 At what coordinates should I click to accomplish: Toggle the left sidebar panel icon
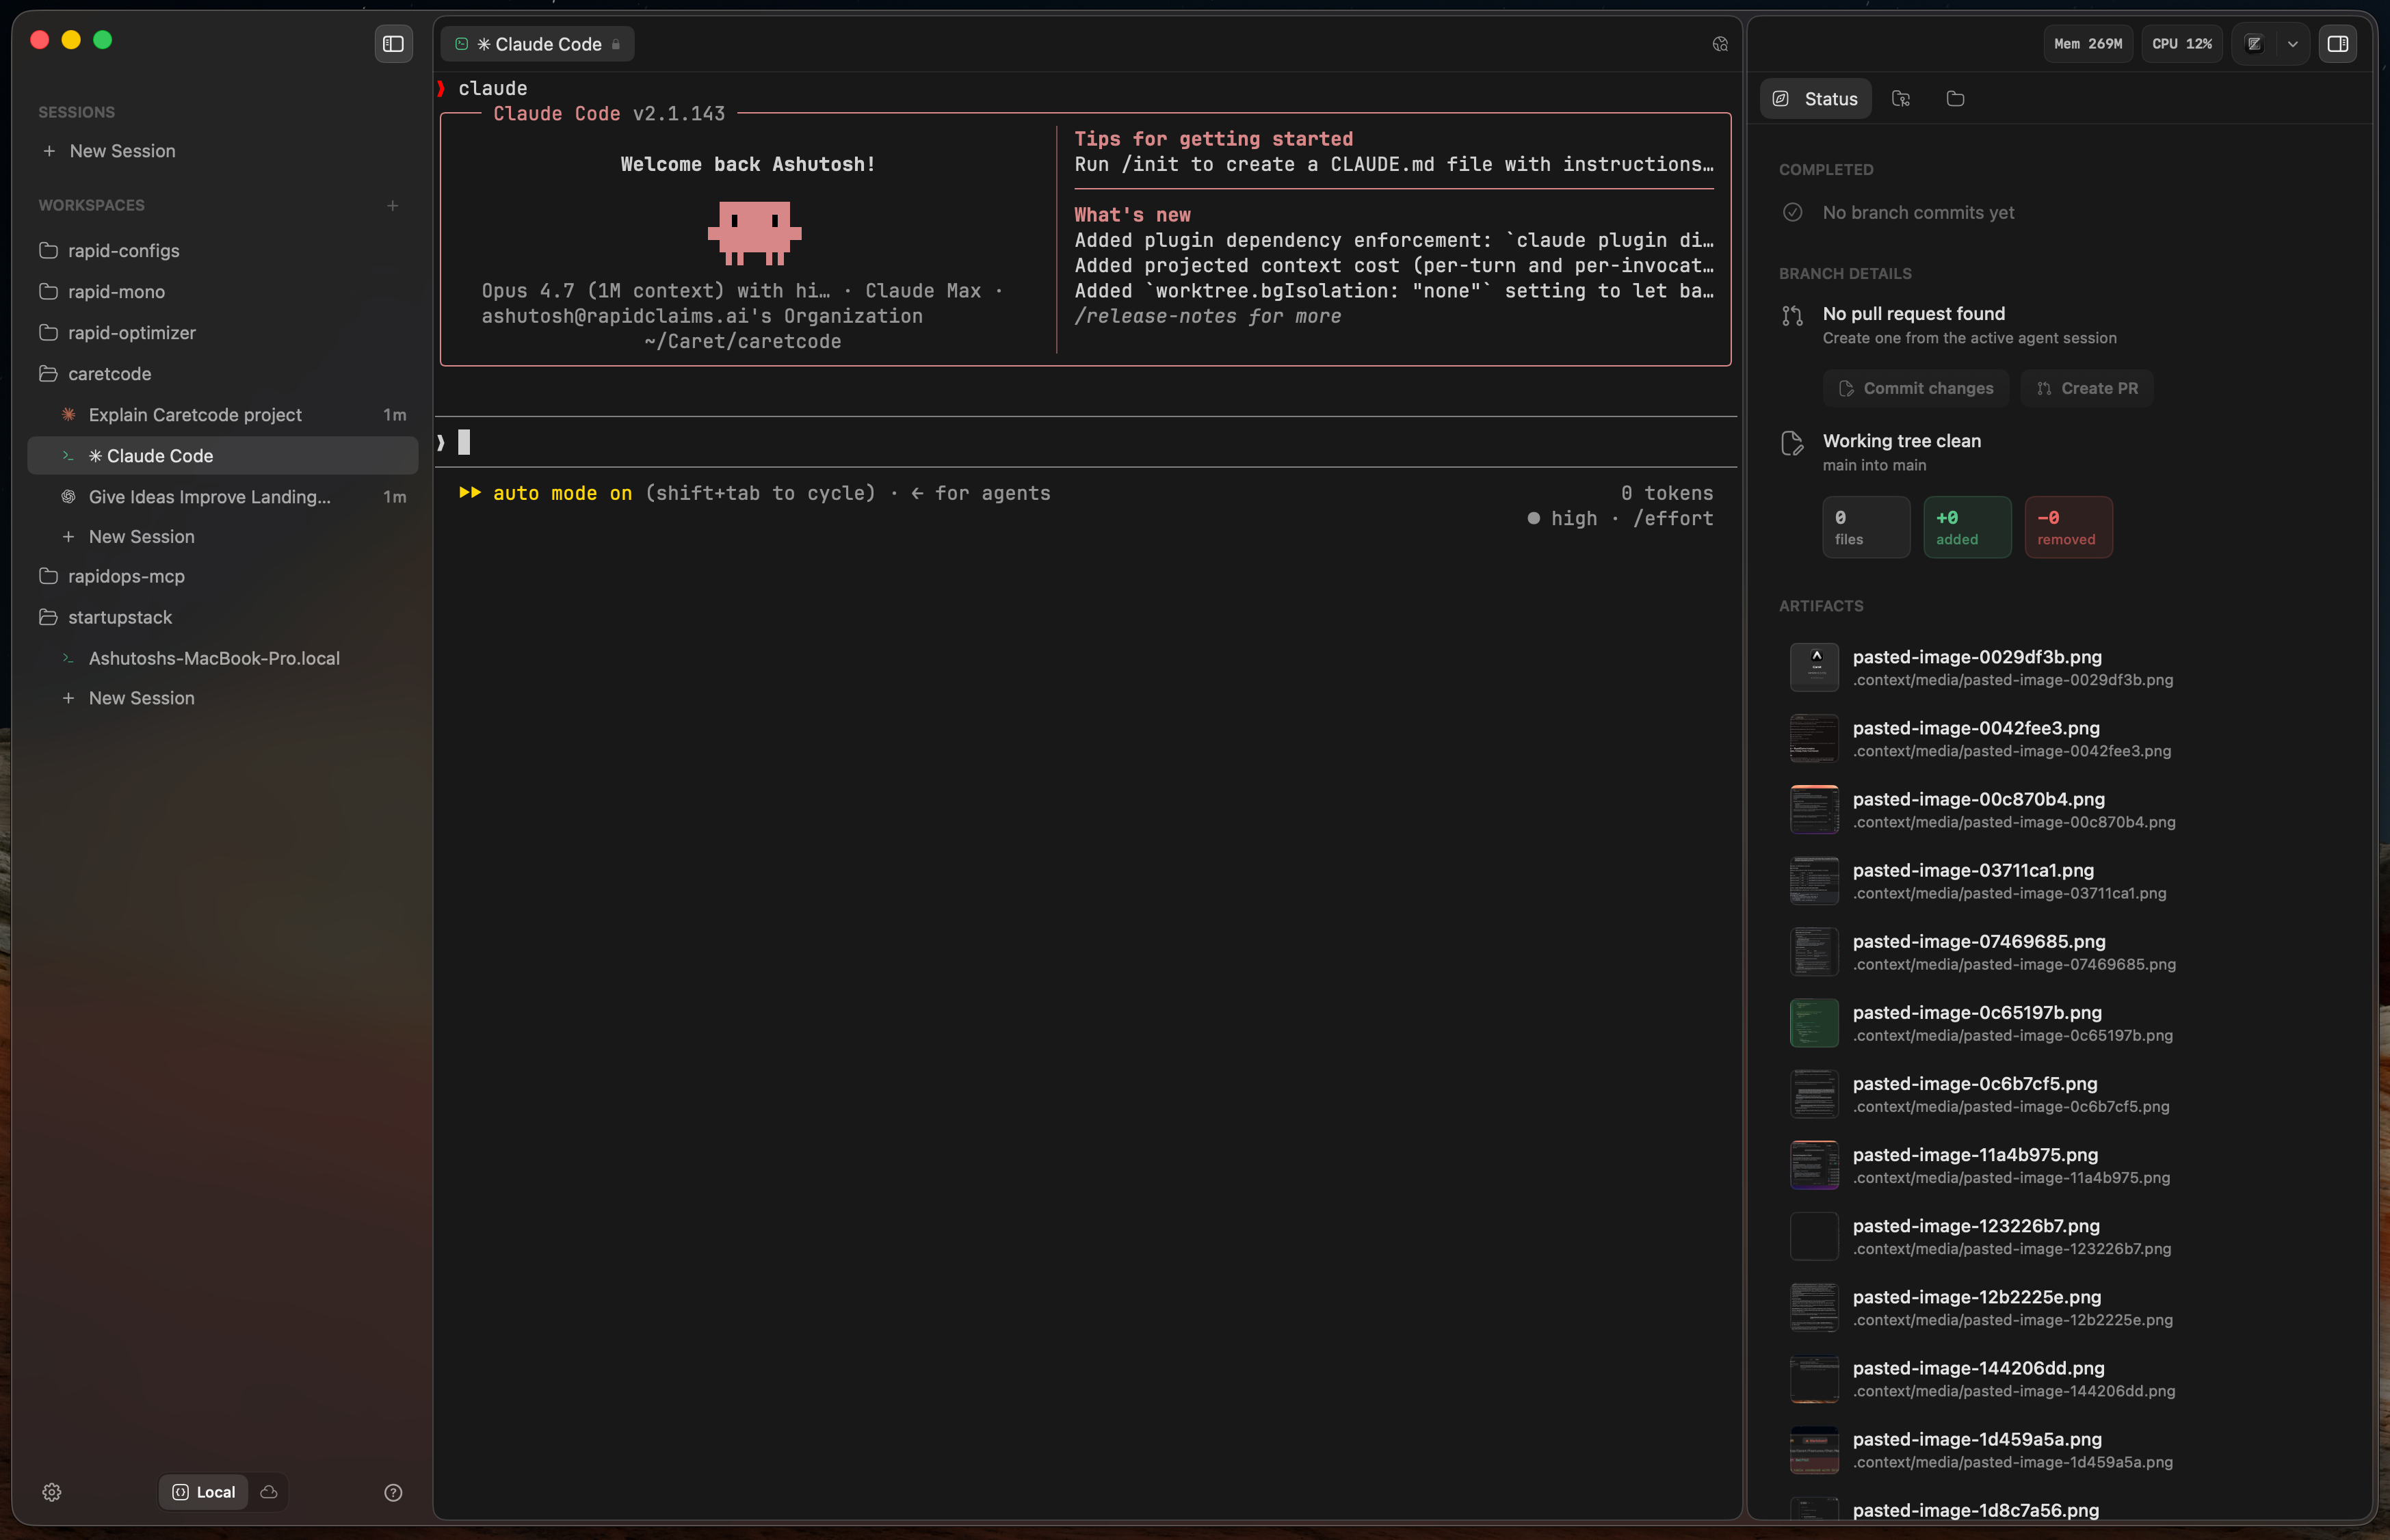pos(393,44)
